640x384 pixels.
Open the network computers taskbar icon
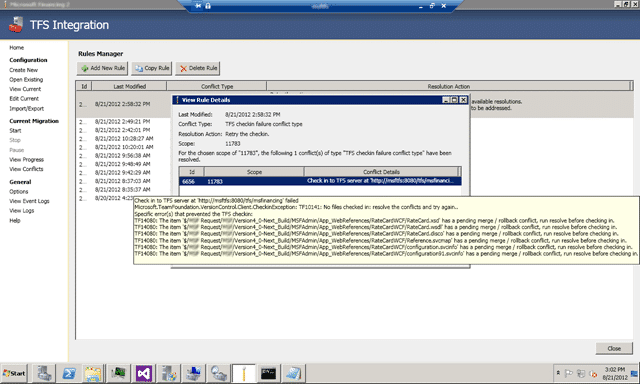(193, 373)
